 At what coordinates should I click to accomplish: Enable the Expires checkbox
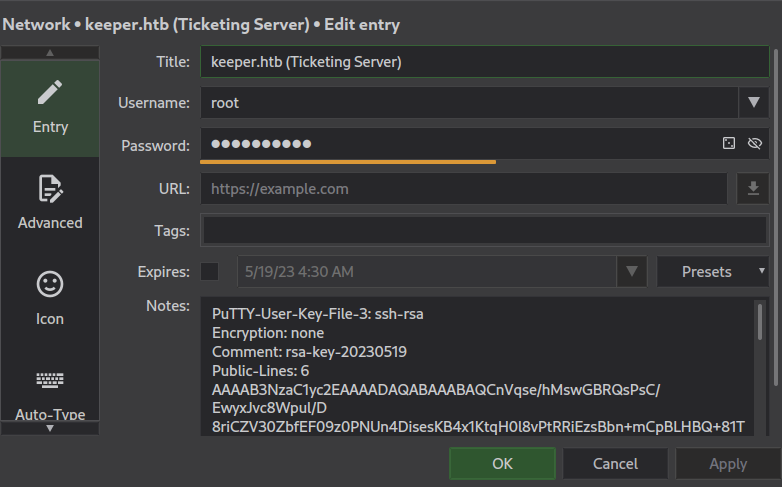[210, 271]
